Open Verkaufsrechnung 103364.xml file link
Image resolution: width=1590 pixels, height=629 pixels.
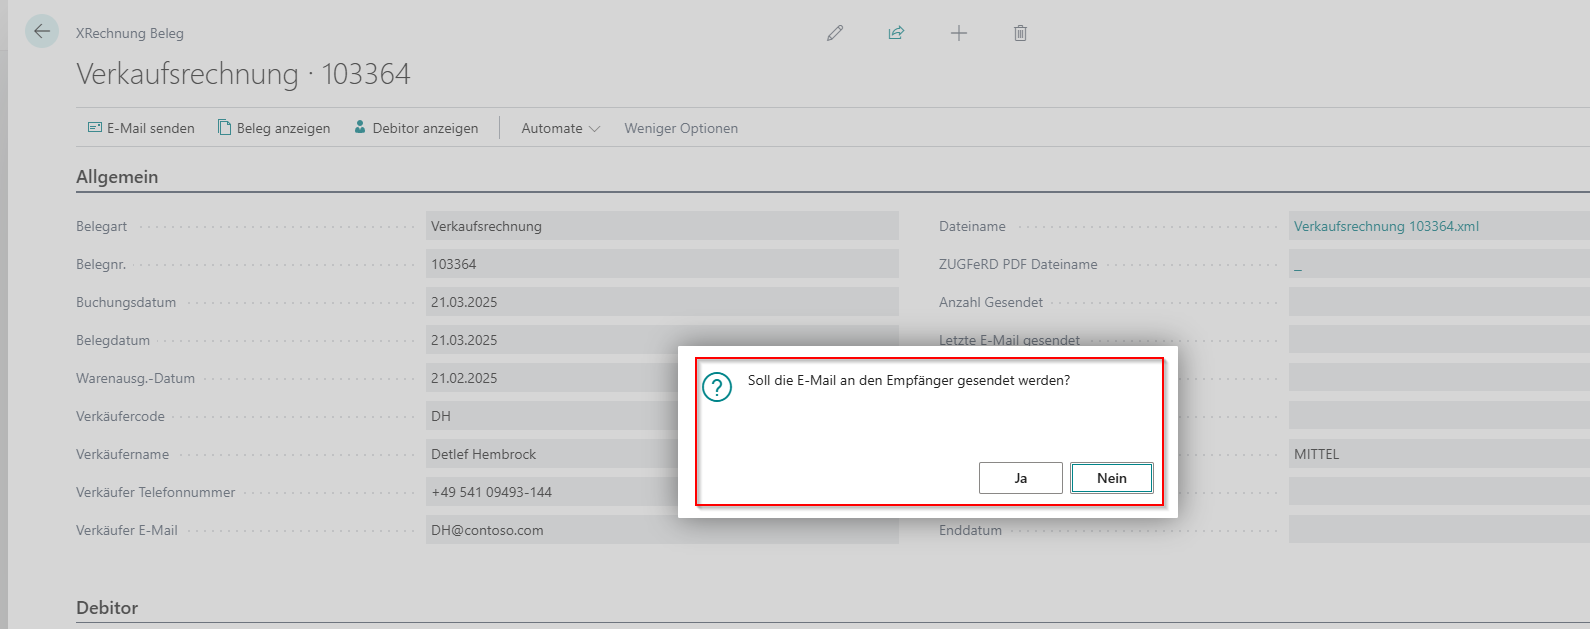[1386, 226]
